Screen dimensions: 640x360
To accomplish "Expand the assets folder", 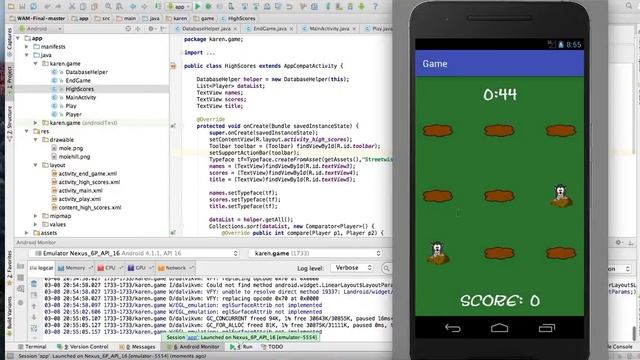I will click(27, 233).
